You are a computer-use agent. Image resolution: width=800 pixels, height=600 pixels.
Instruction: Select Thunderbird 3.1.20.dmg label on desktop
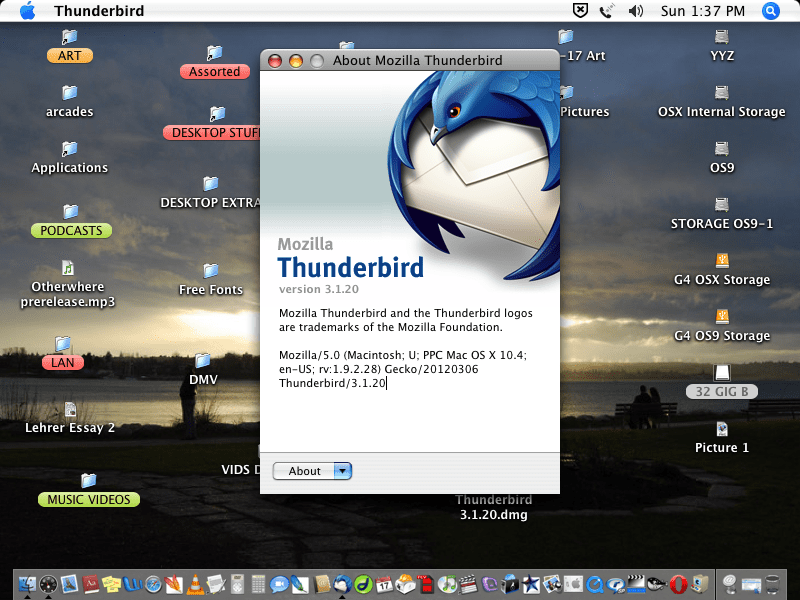click(x=494, y=507)
